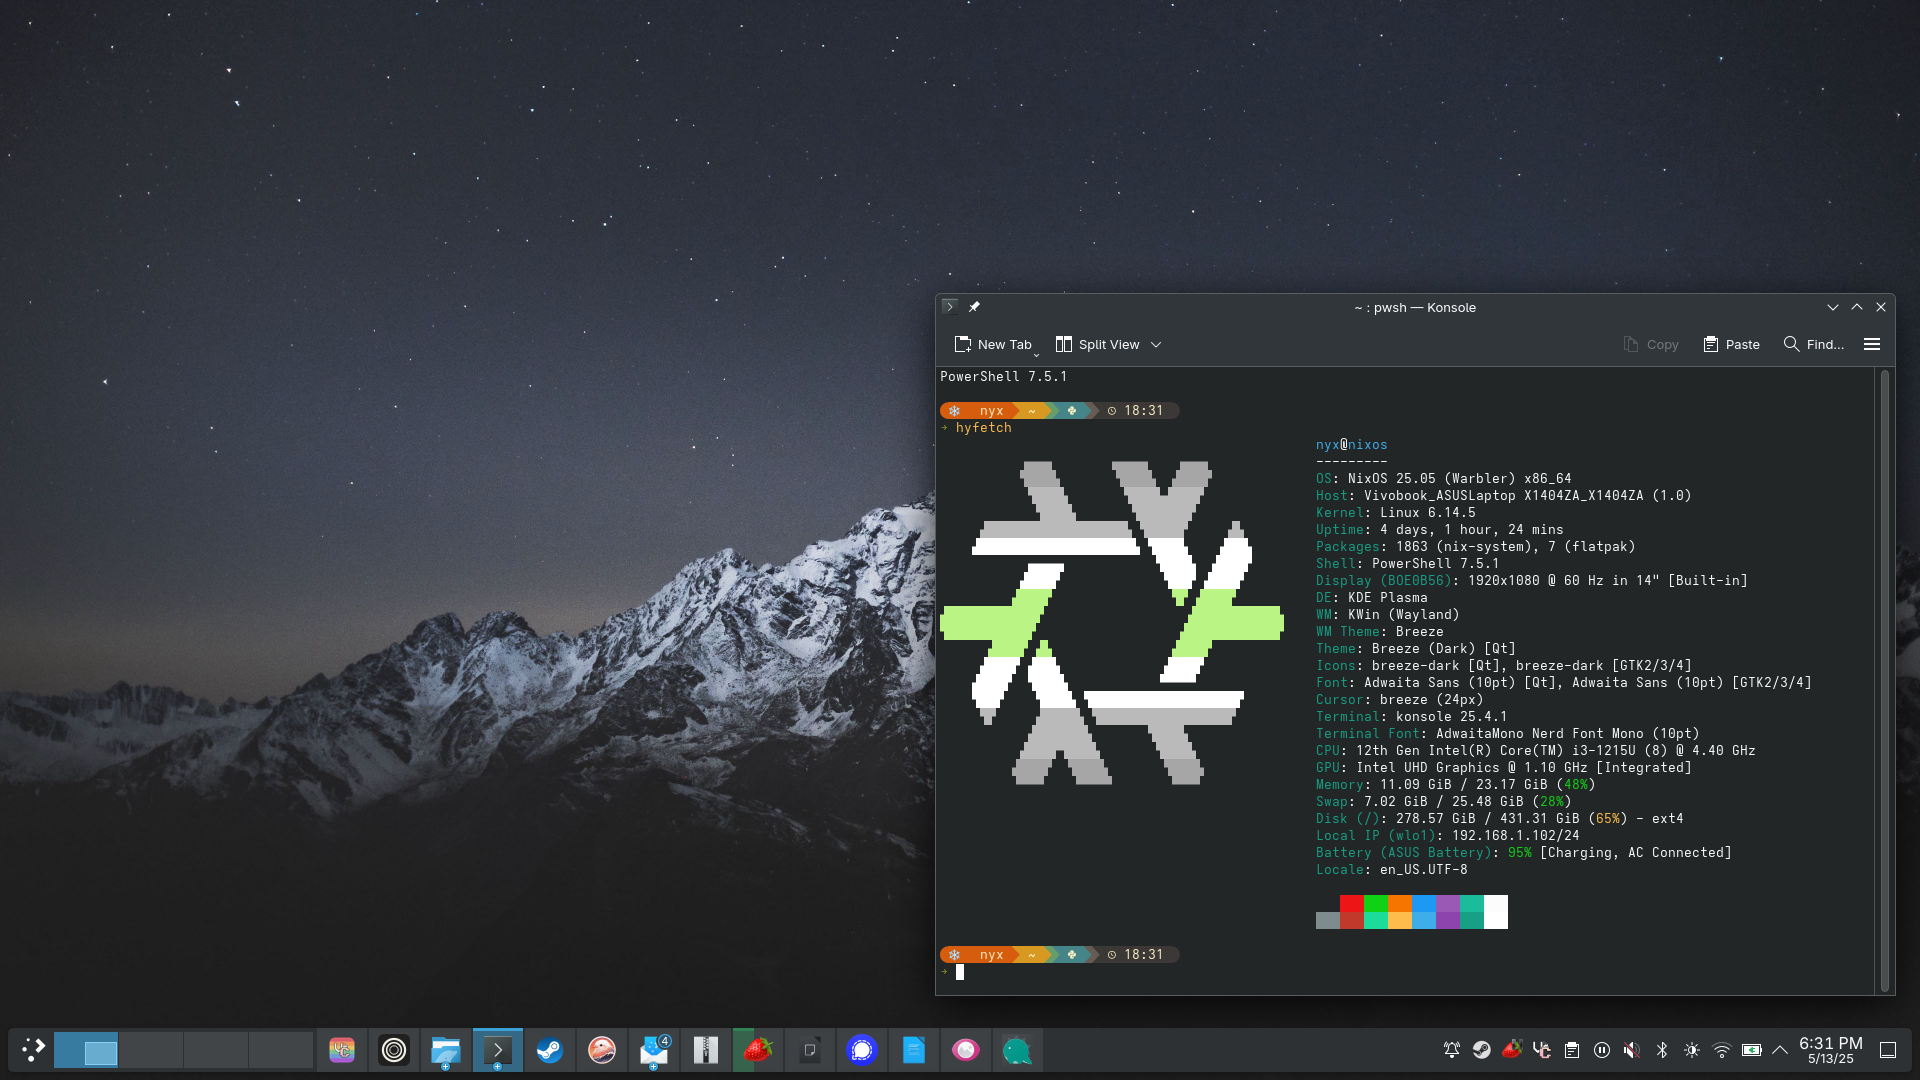Click the Konsole window menu icon
This screenshot has height=1080, width=1920.
click(950, 307)
